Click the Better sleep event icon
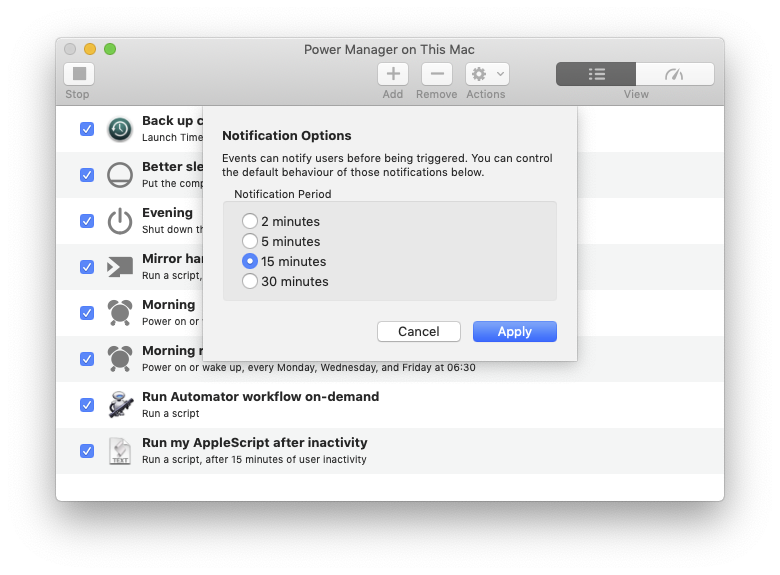780x575 pixels. click(120, 175)
